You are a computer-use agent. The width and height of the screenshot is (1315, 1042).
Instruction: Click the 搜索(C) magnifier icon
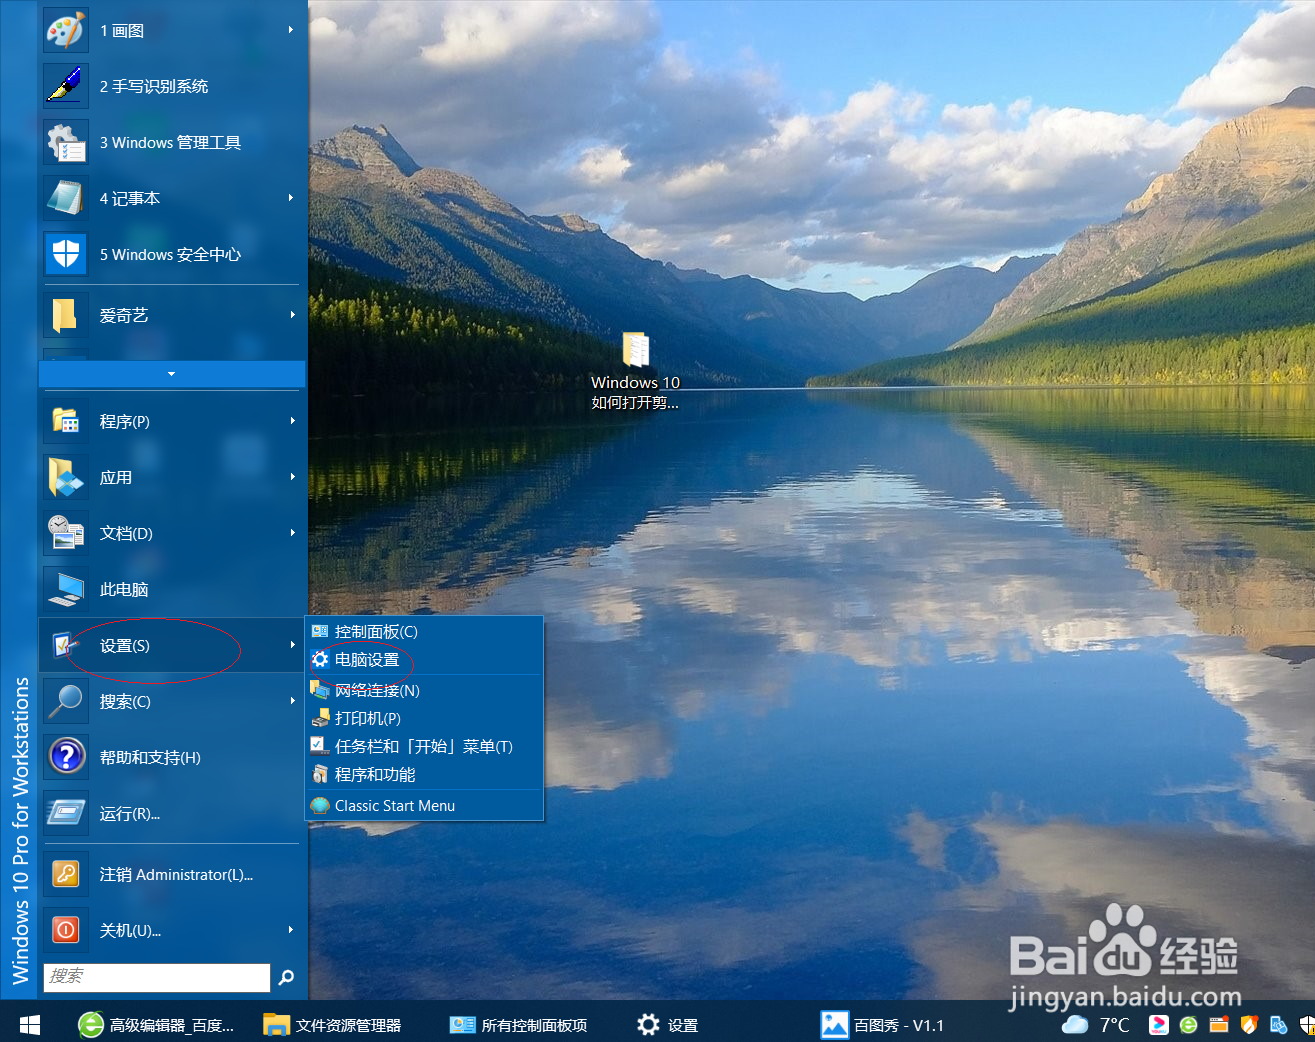tap(66, 701)
